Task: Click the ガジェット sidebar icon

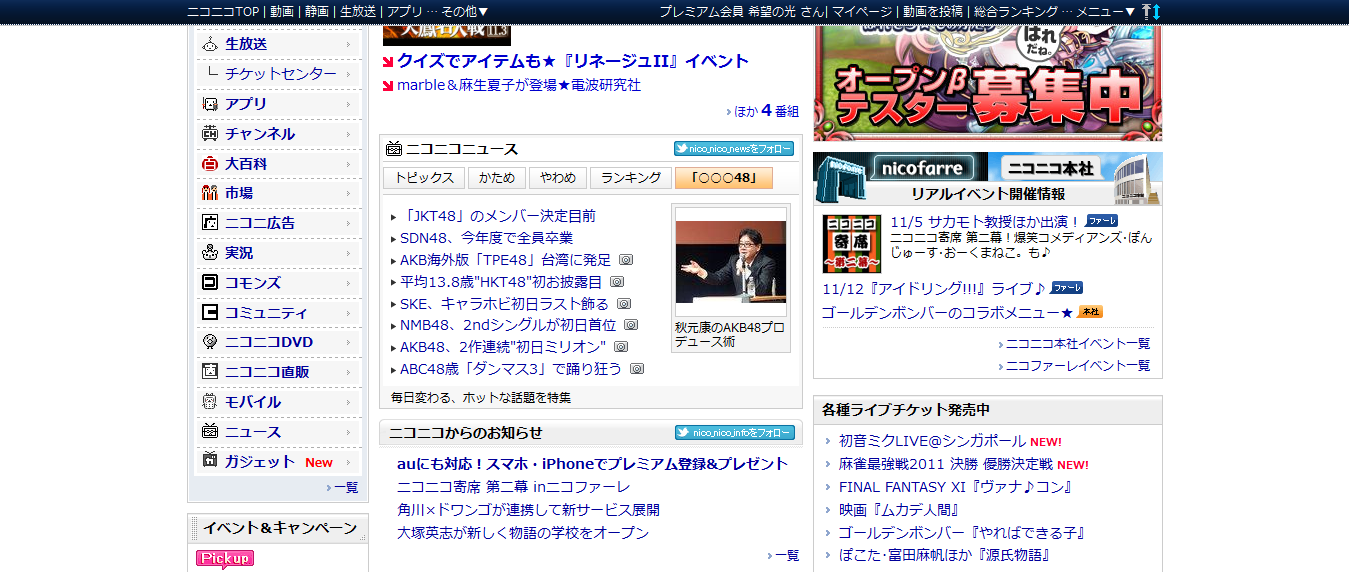Action: pos(210,461)
